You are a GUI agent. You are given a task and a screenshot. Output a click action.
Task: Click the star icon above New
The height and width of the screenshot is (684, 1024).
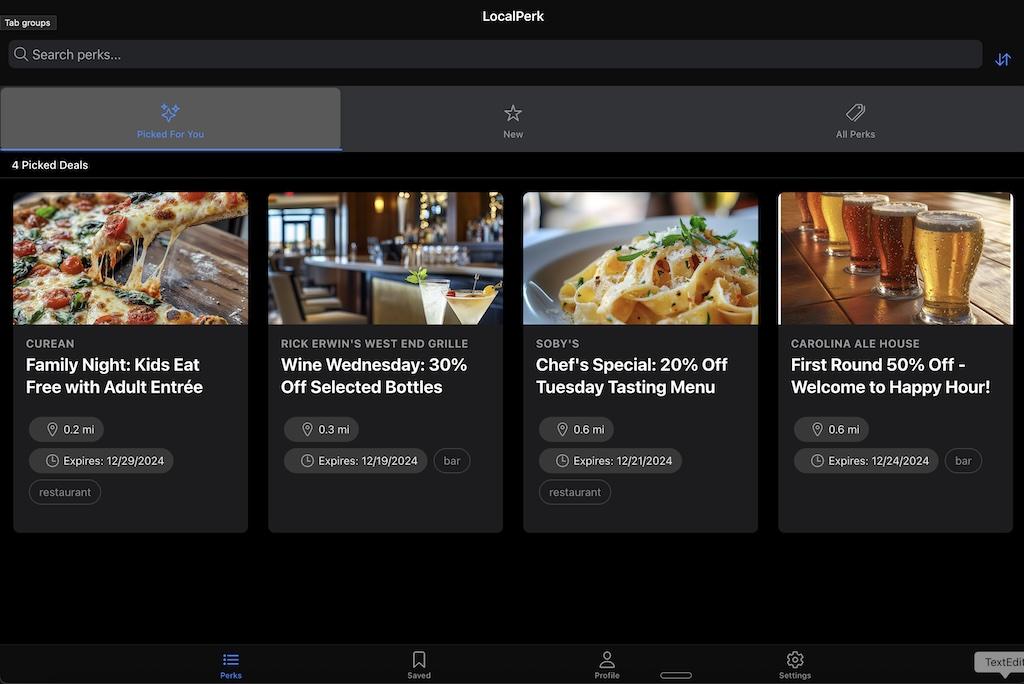coord(513,113)
